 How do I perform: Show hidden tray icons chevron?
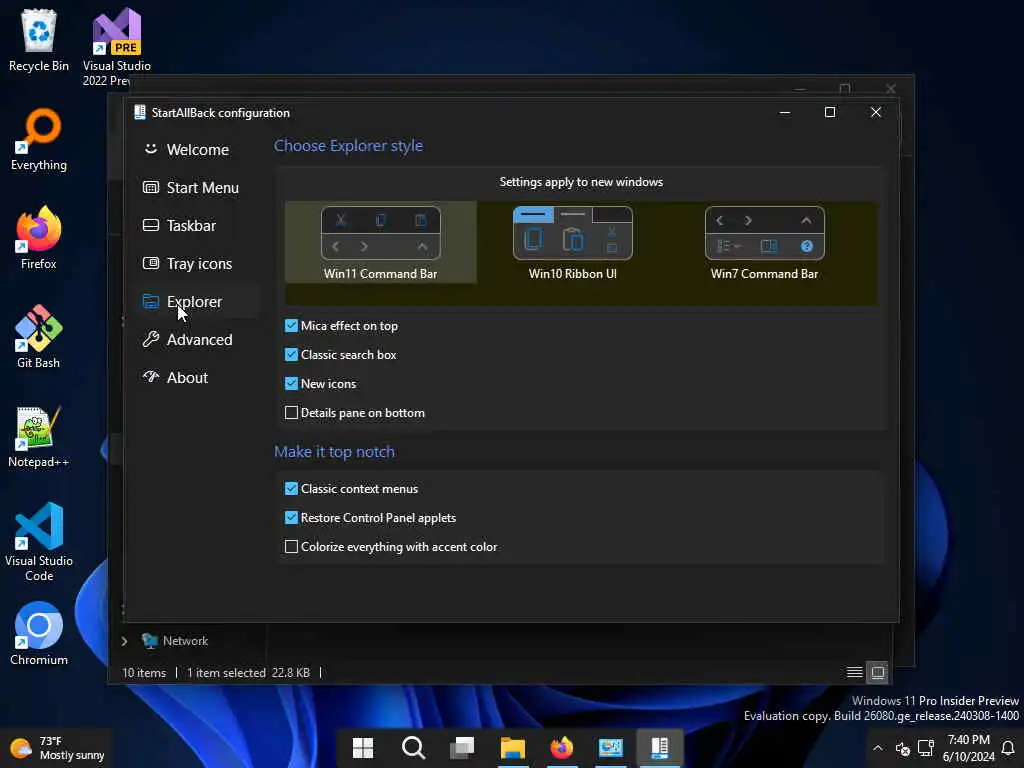pyautogui.click(x=878, y=748)
